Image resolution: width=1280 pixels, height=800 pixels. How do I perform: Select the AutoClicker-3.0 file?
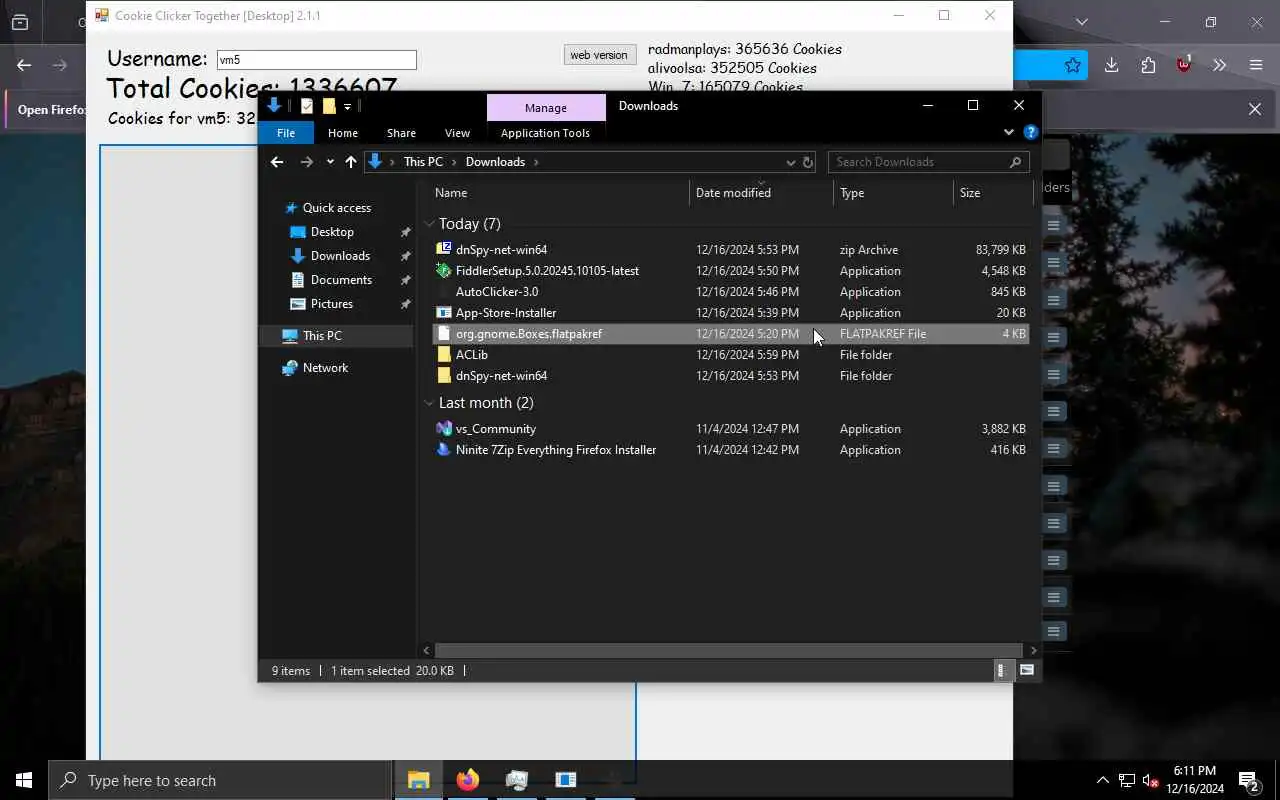coord(730,292)
